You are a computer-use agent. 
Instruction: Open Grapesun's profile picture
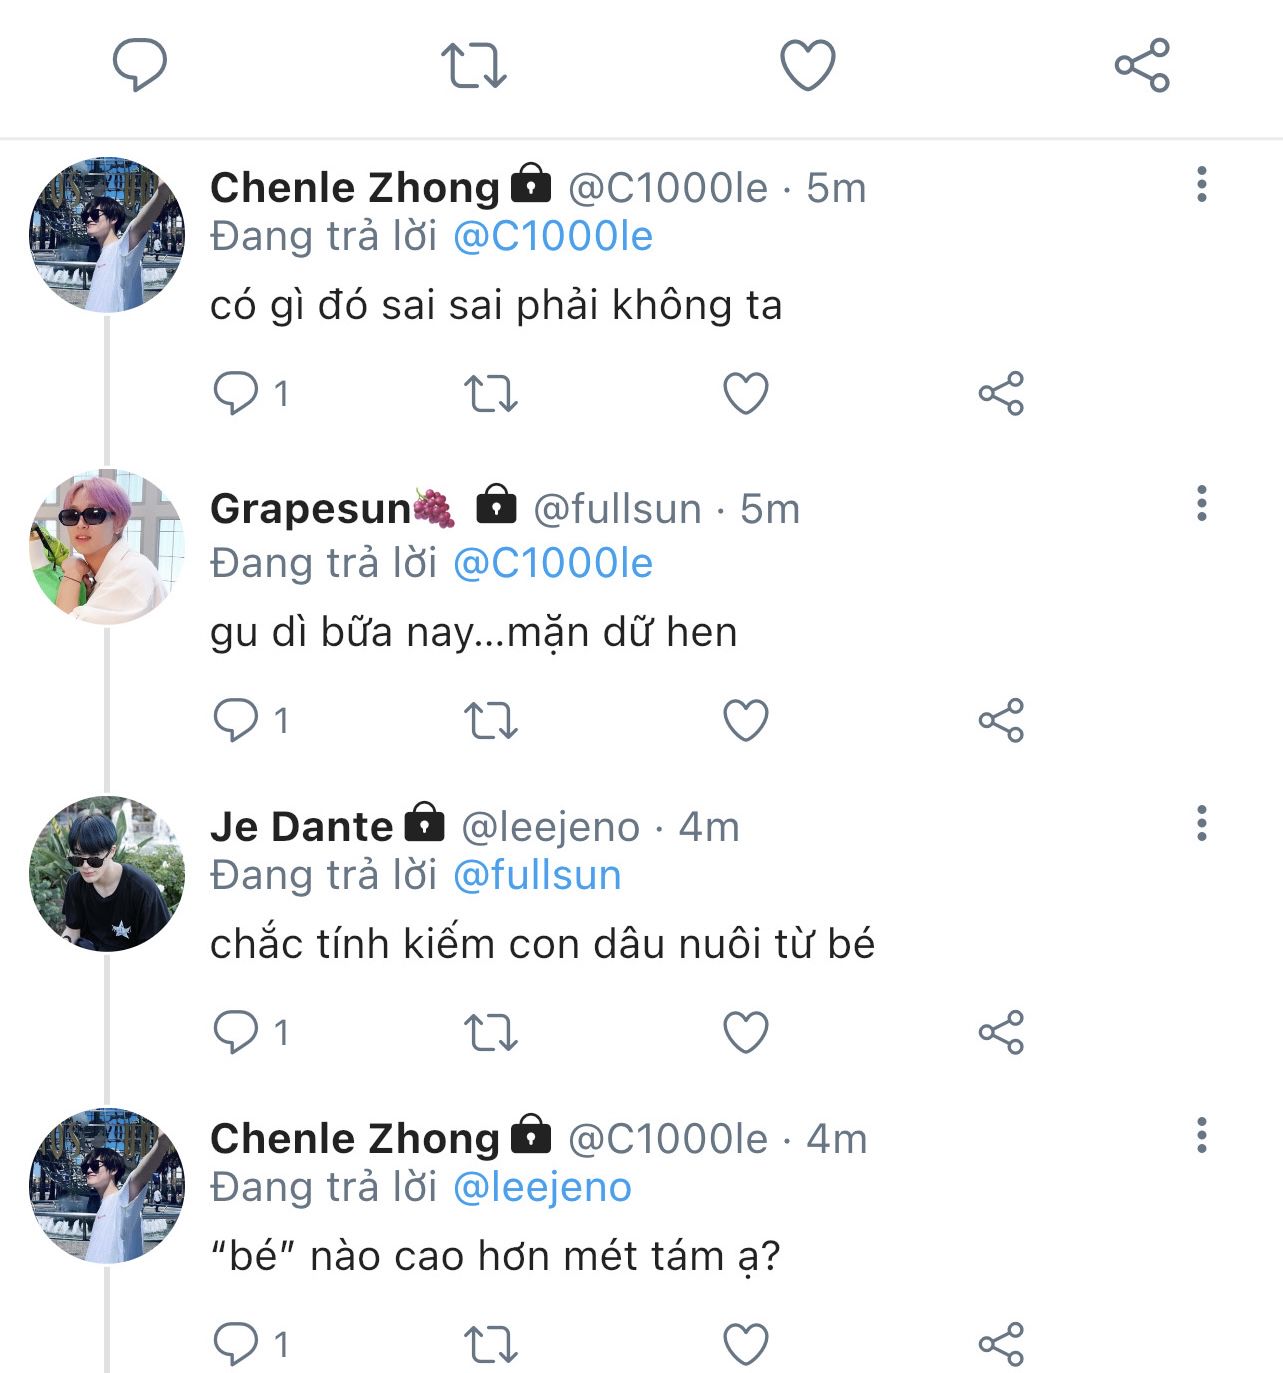tap(107, 547)
